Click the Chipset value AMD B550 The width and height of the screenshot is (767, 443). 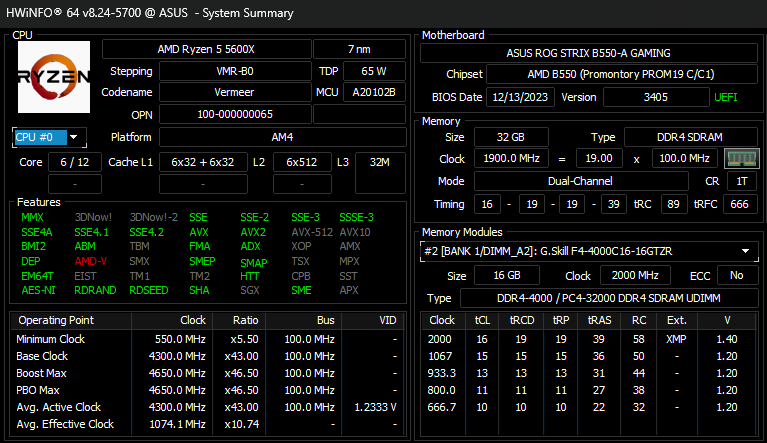(x=621, y=74)
